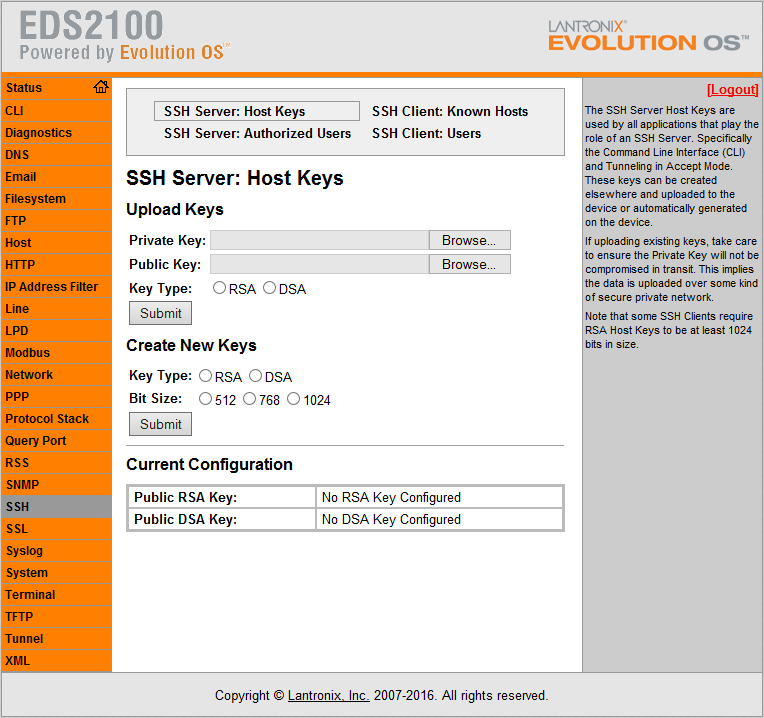
Task: Select RSA under Upload Keys
Action: 219,288
